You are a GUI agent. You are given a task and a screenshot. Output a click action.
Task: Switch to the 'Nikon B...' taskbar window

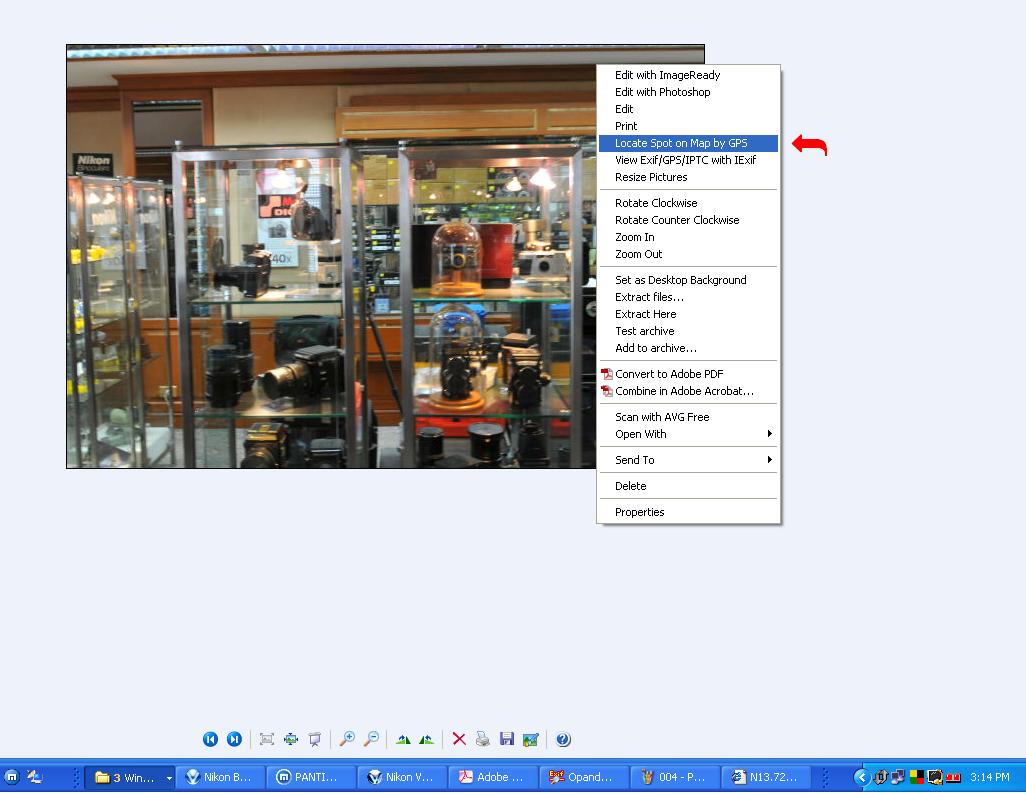click(221, 777)
